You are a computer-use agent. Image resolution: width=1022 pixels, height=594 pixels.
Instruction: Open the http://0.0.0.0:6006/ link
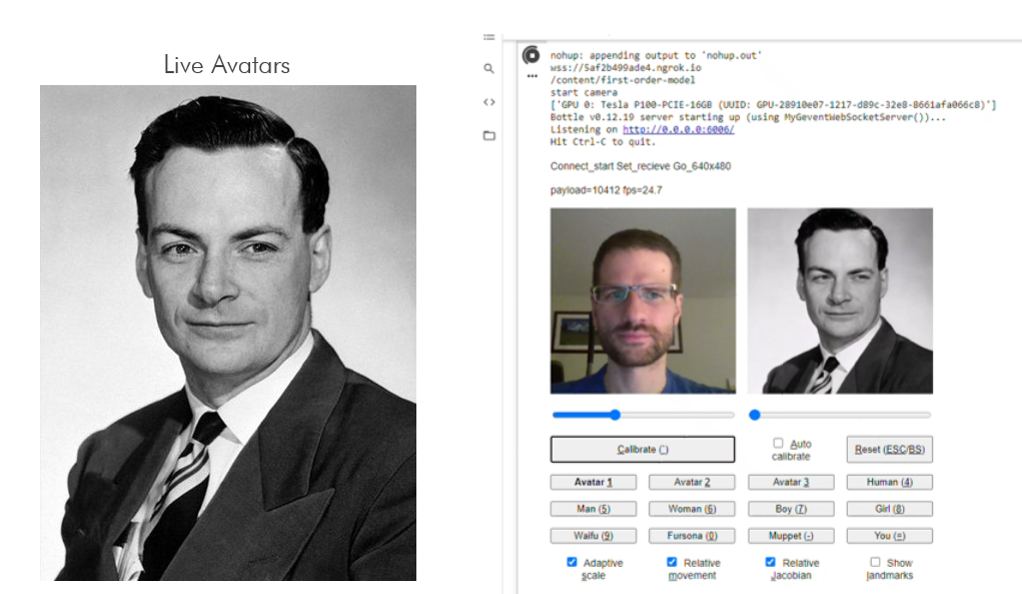pos(678,129)
